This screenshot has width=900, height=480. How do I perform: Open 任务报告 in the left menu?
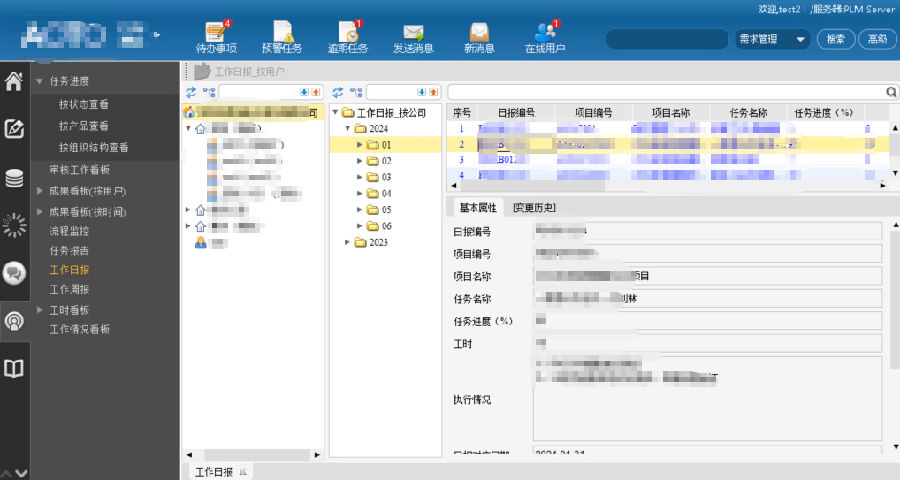69,250
